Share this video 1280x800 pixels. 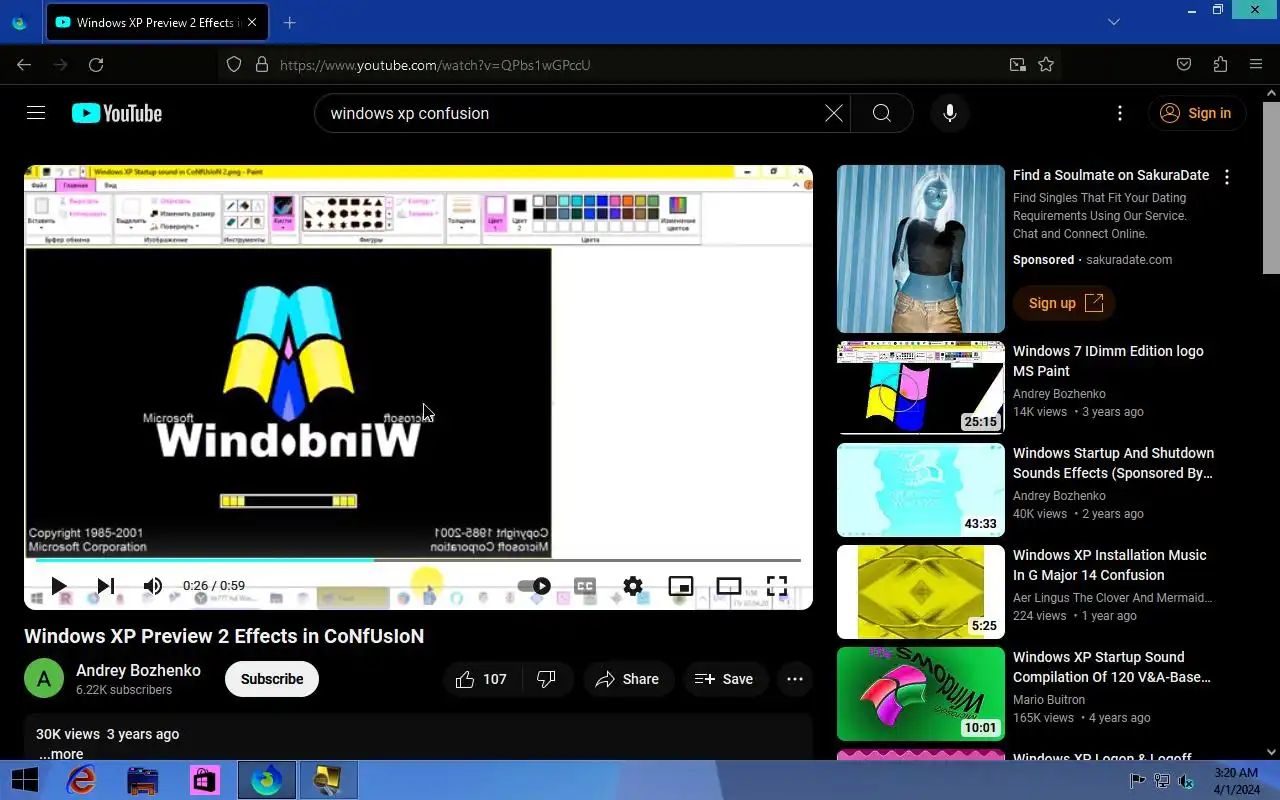click(628, 679)
